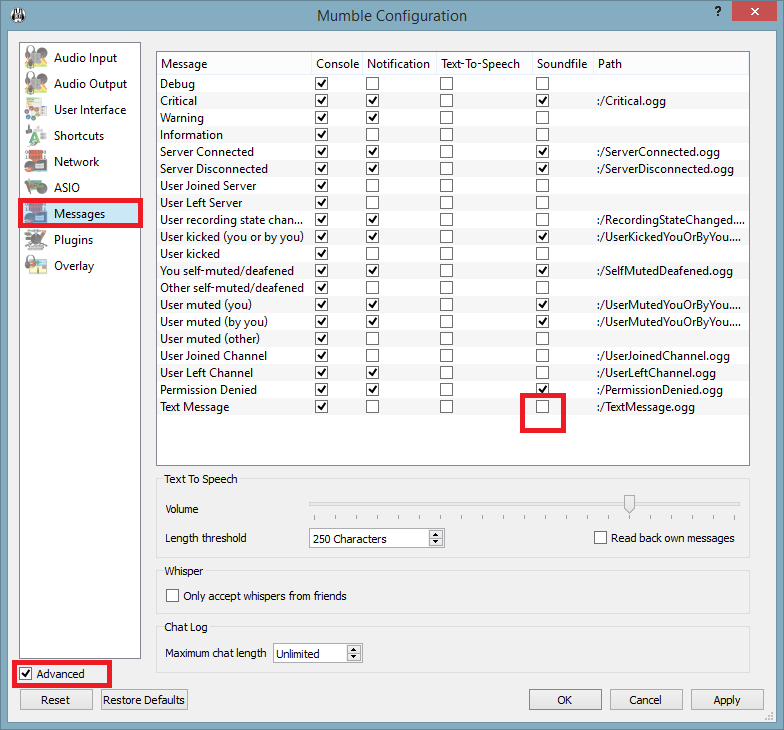Uncheck Soundfile for User muted (by you)

click(542, 322)
